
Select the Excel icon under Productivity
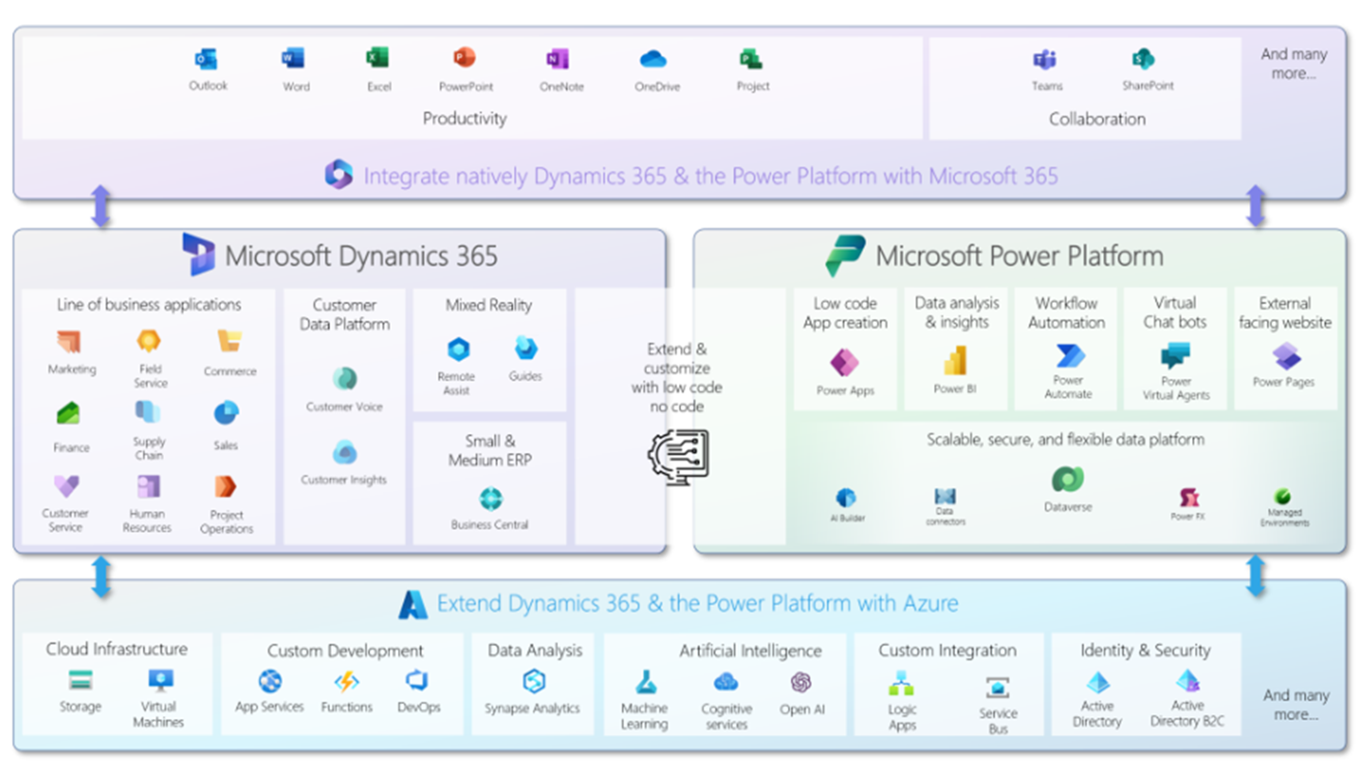pos(377,59)
